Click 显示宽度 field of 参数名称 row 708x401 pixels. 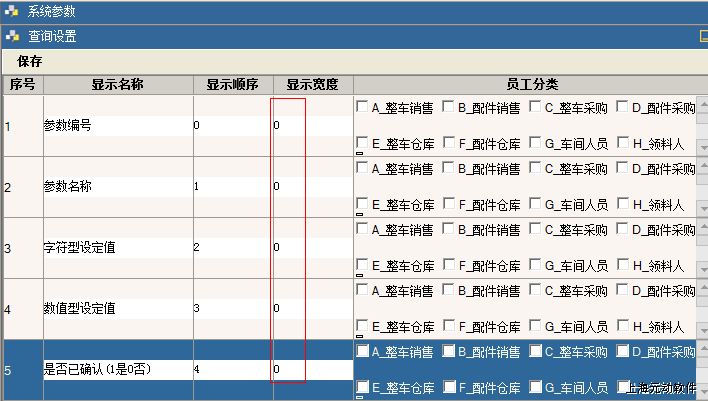[x=312, y=187]
